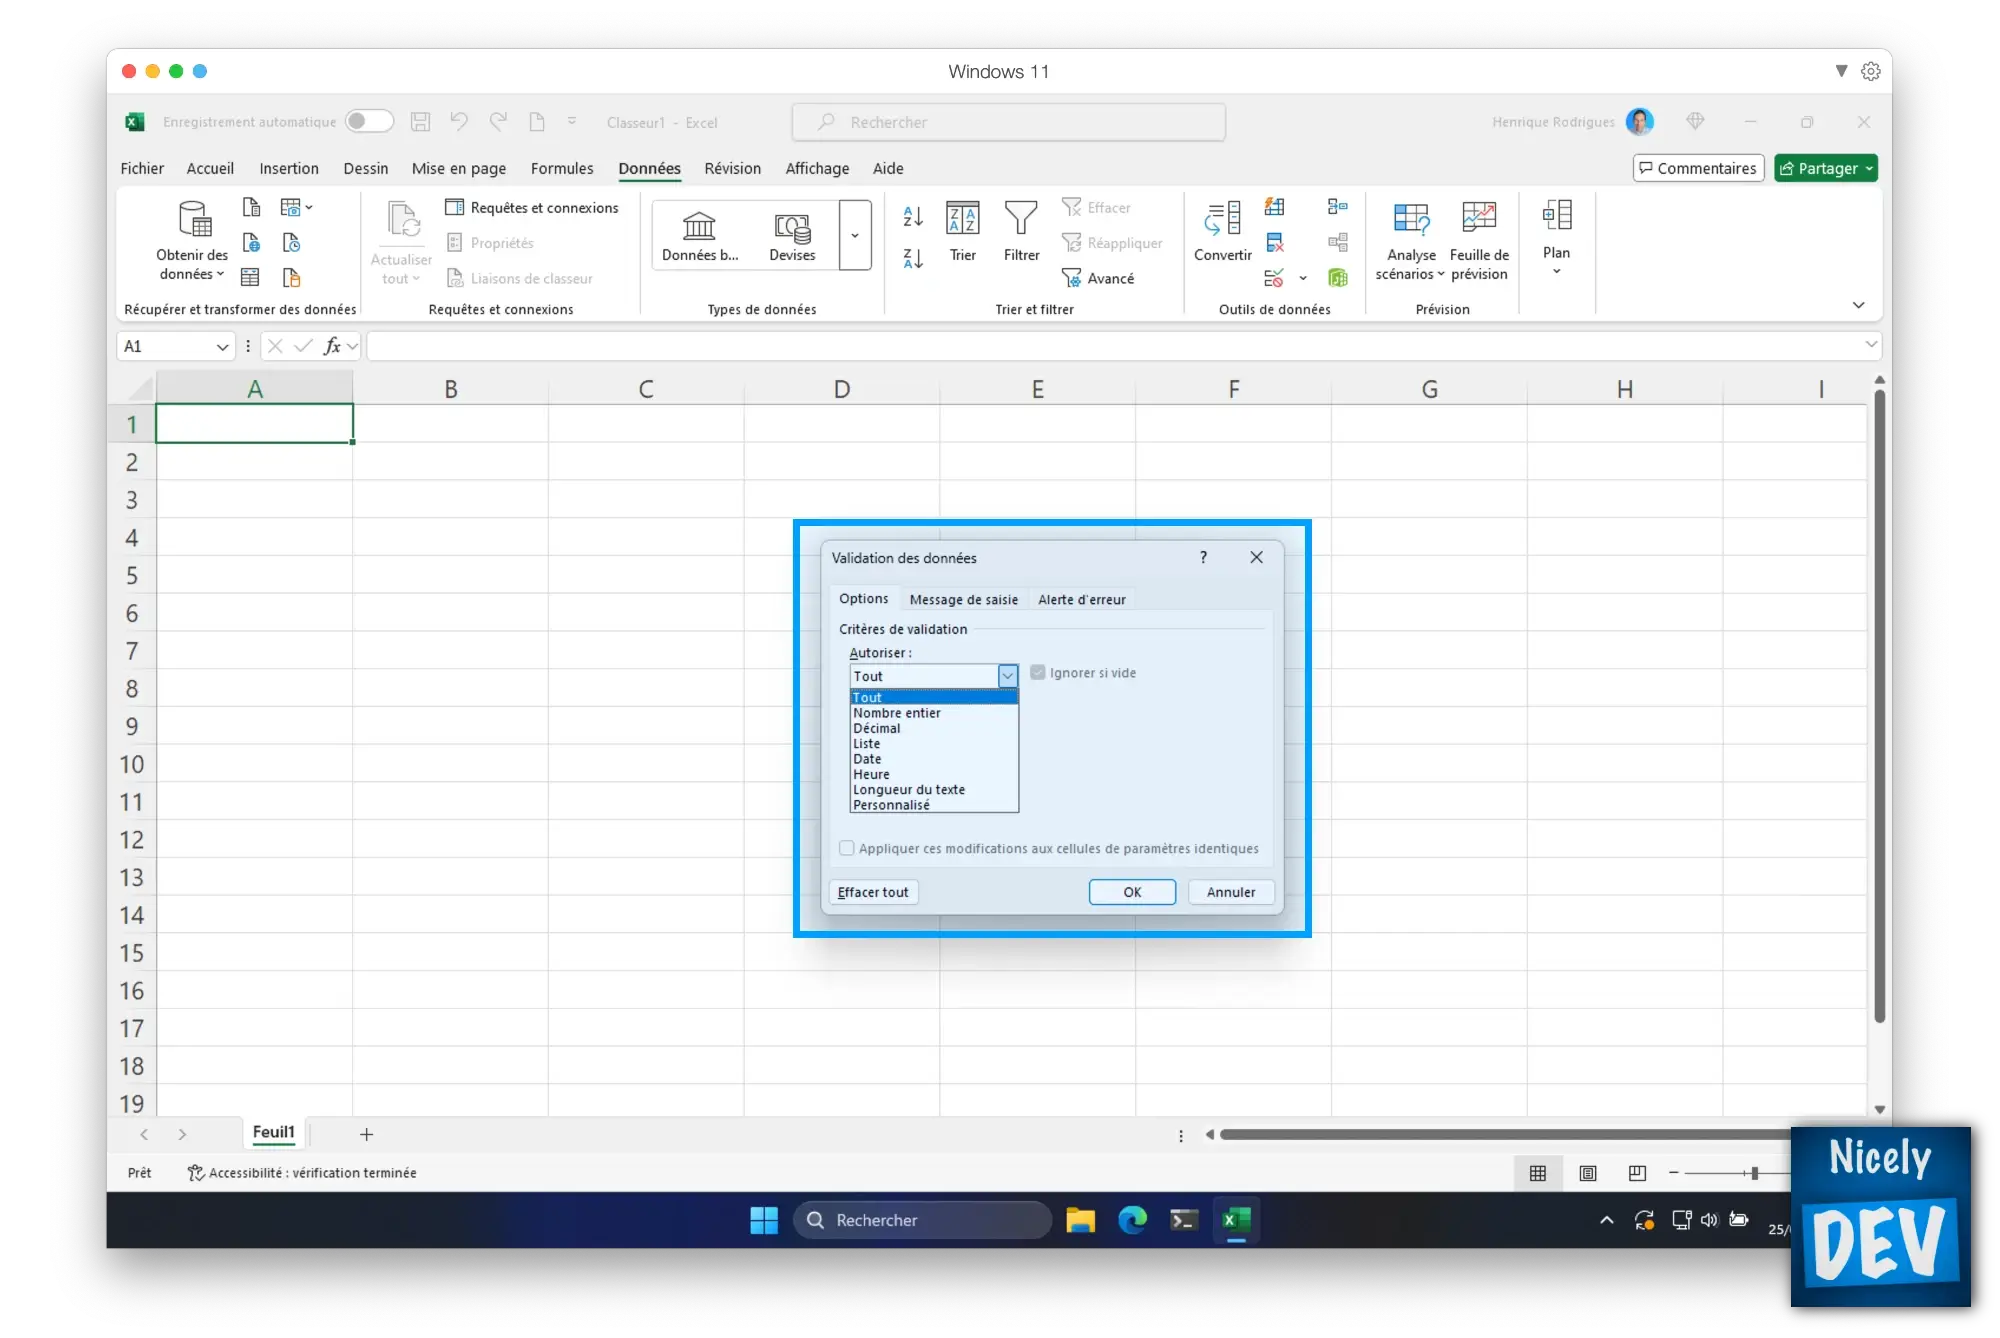The width and height of the screenshot is (2000, 1338).
Task: Open Analyse scénarios tool
Action: point(1411,241)
